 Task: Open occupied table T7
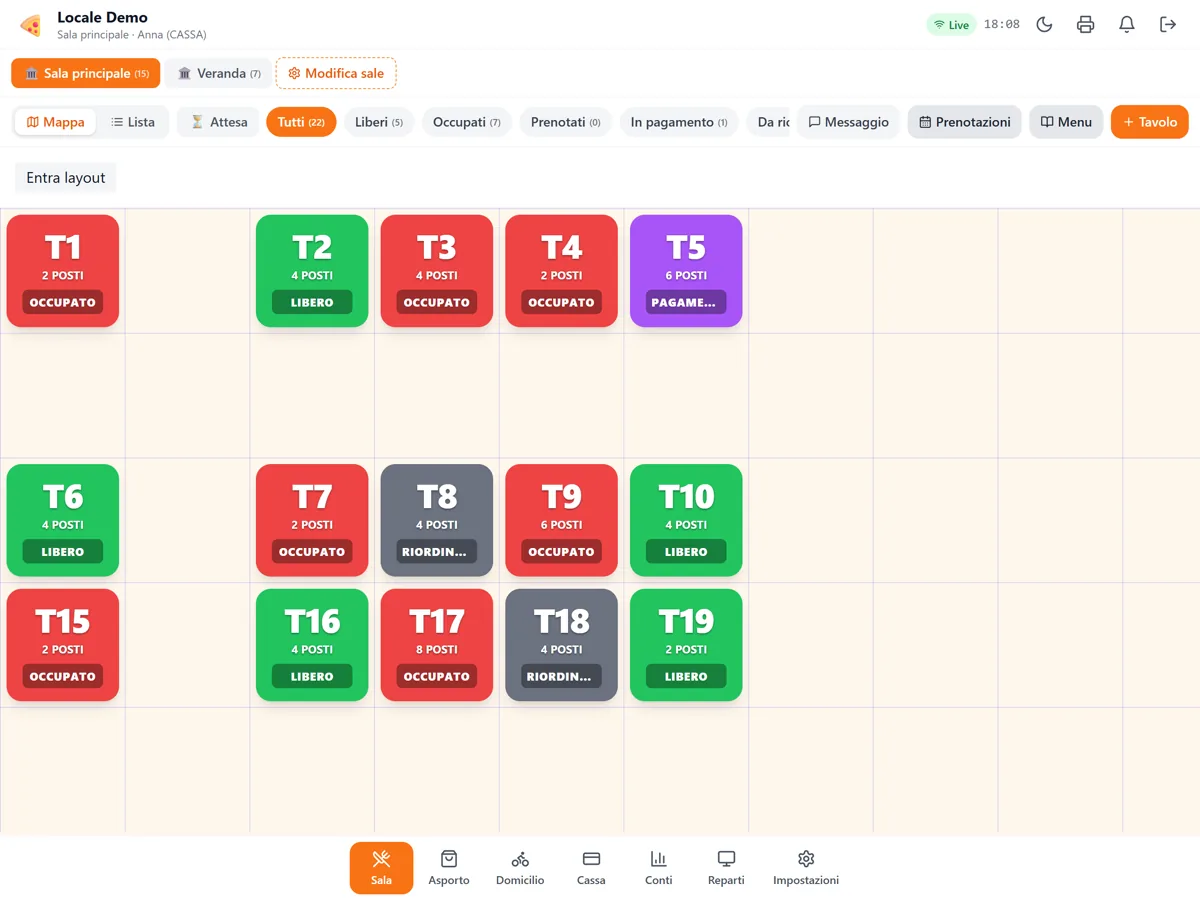[x=312, y=520]
